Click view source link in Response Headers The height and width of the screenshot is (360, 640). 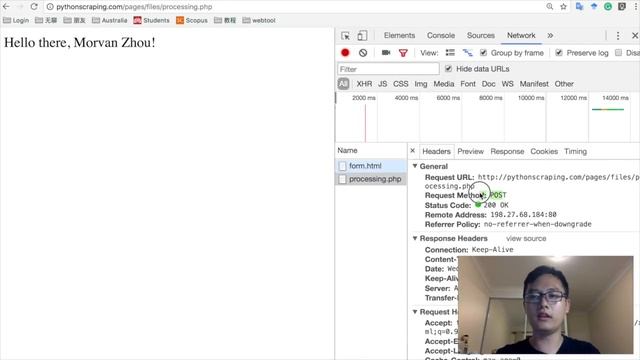526,238
